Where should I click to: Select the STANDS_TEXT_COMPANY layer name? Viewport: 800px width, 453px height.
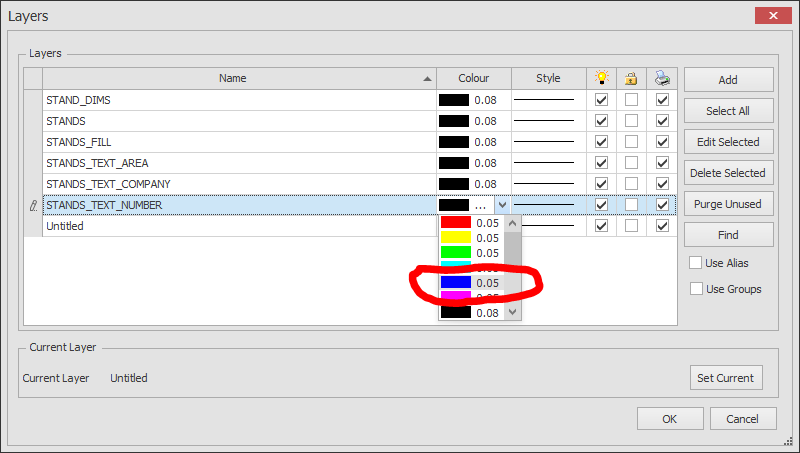tap(108, 184)
